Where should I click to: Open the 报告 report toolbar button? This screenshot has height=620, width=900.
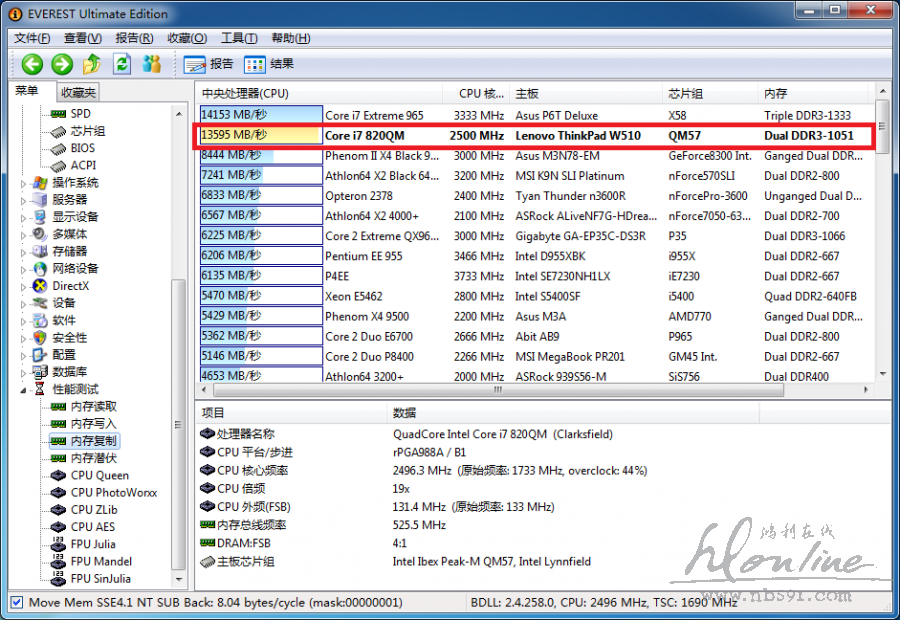click(209, 64)
